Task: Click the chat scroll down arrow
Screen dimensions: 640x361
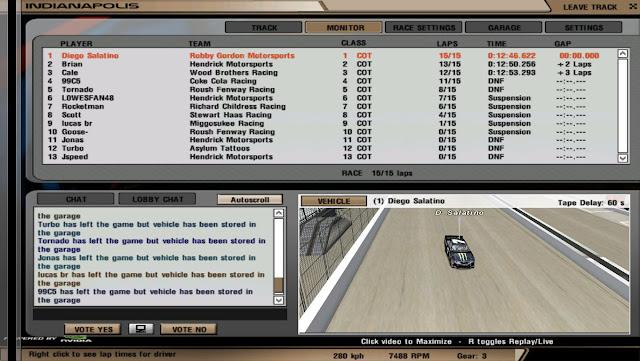Action: tap(278, 300)
